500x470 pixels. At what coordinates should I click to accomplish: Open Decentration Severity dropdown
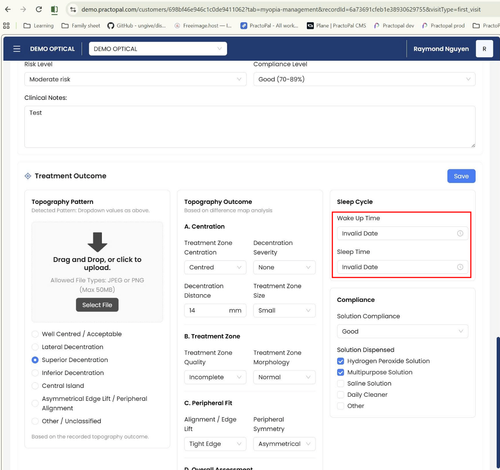[x=284, y=267]
